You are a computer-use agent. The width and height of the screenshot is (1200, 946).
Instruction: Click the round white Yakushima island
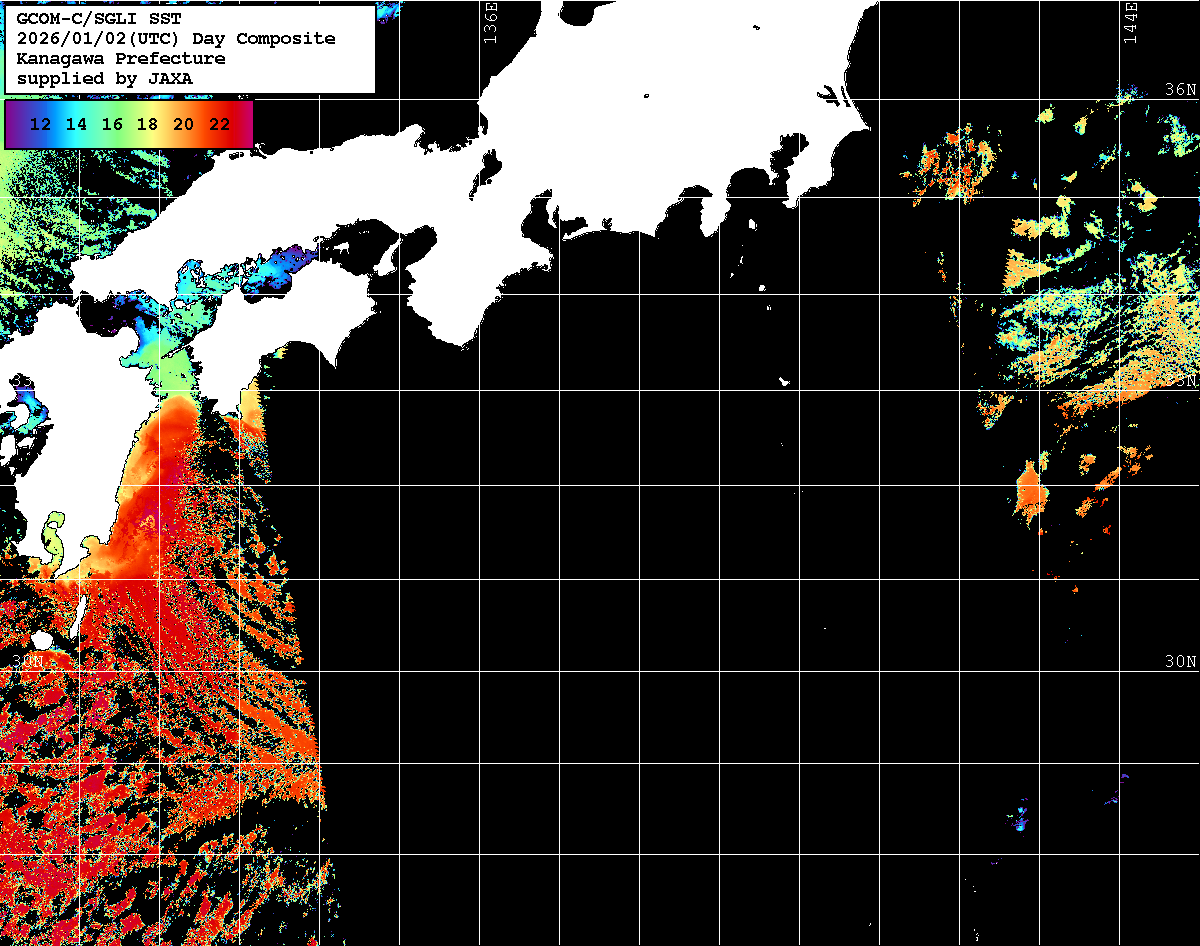(41, 639)
